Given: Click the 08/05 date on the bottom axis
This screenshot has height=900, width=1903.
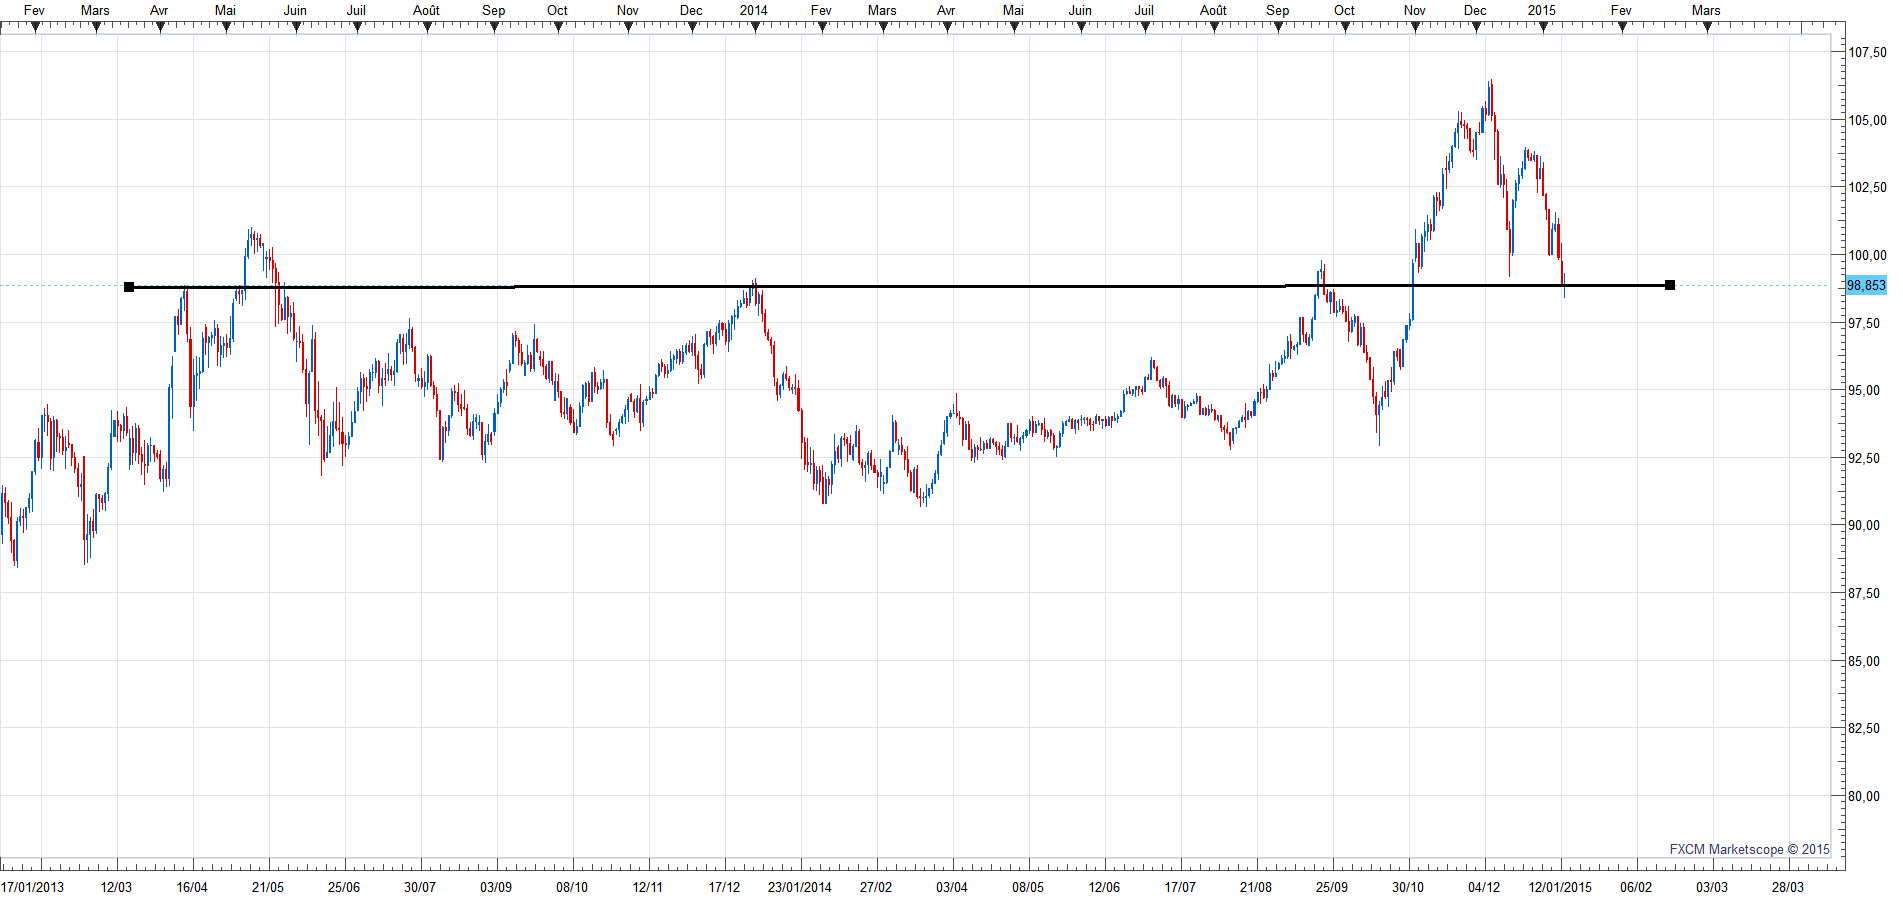Looking at the screenshot, I should coord(1028,887).
